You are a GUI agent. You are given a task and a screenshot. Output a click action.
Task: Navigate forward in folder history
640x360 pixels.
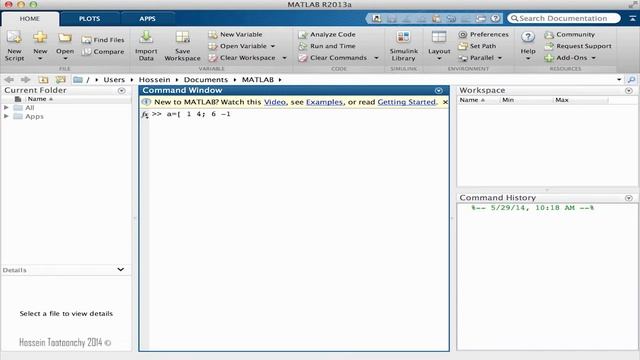[x=25, y=80]
